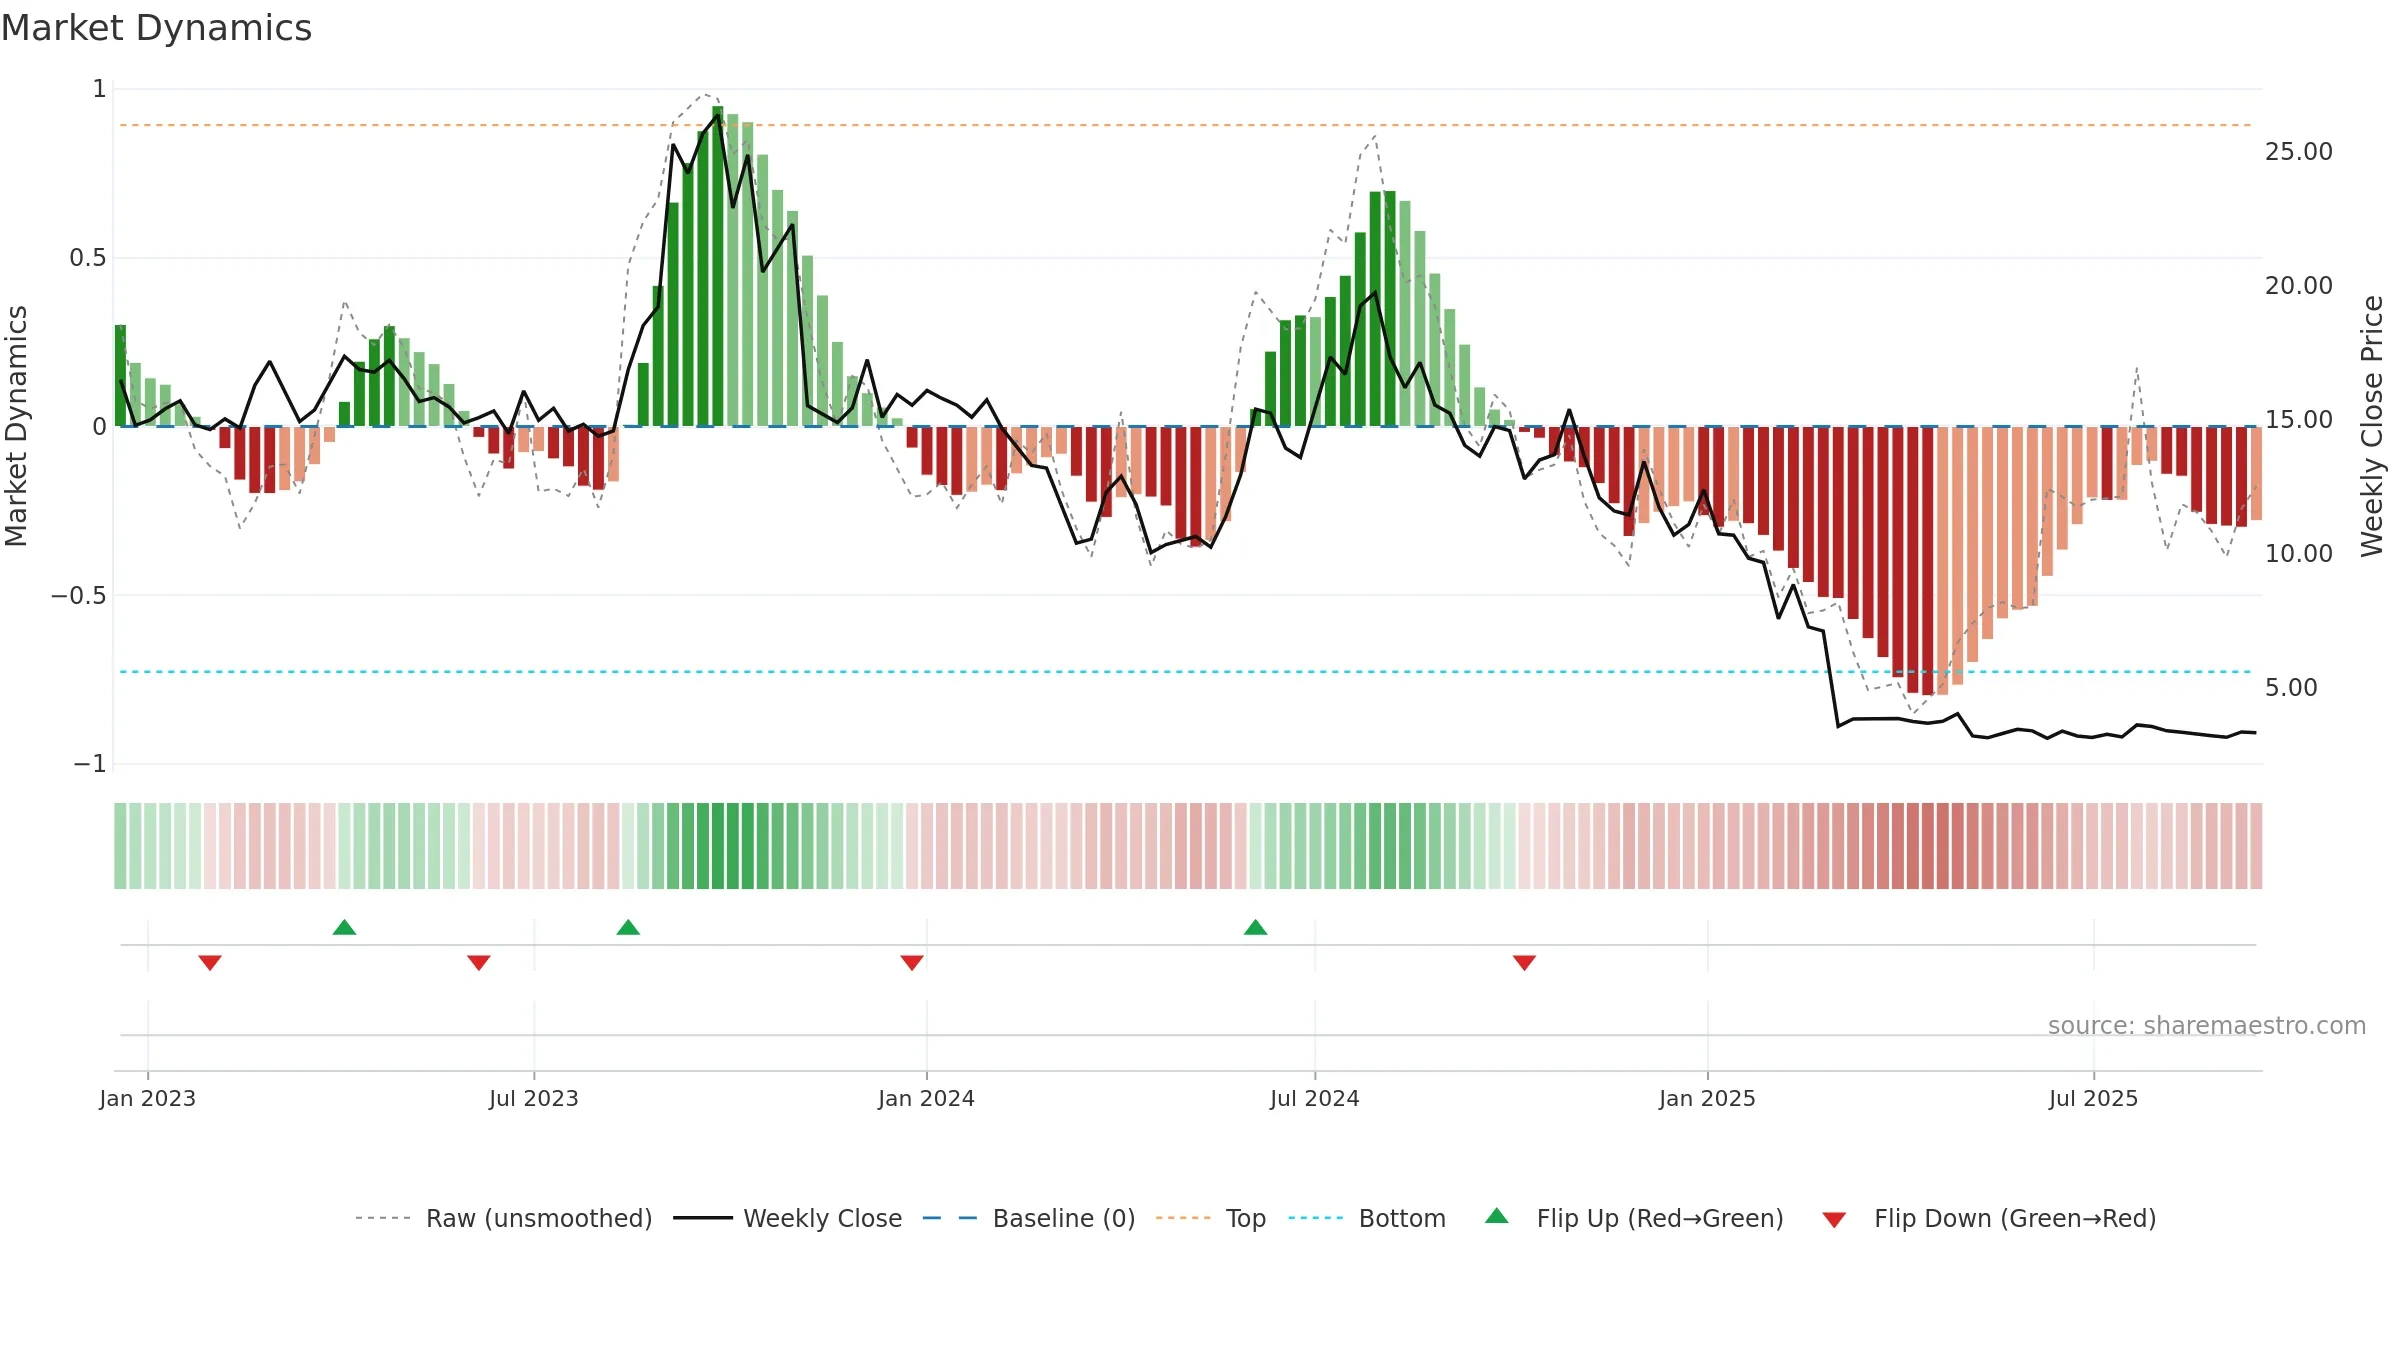Image resolution: width=2400 pixels, height=1350 pixels.
Task: Click the 25.00 price axis label
Action: tap(2299, 151)
